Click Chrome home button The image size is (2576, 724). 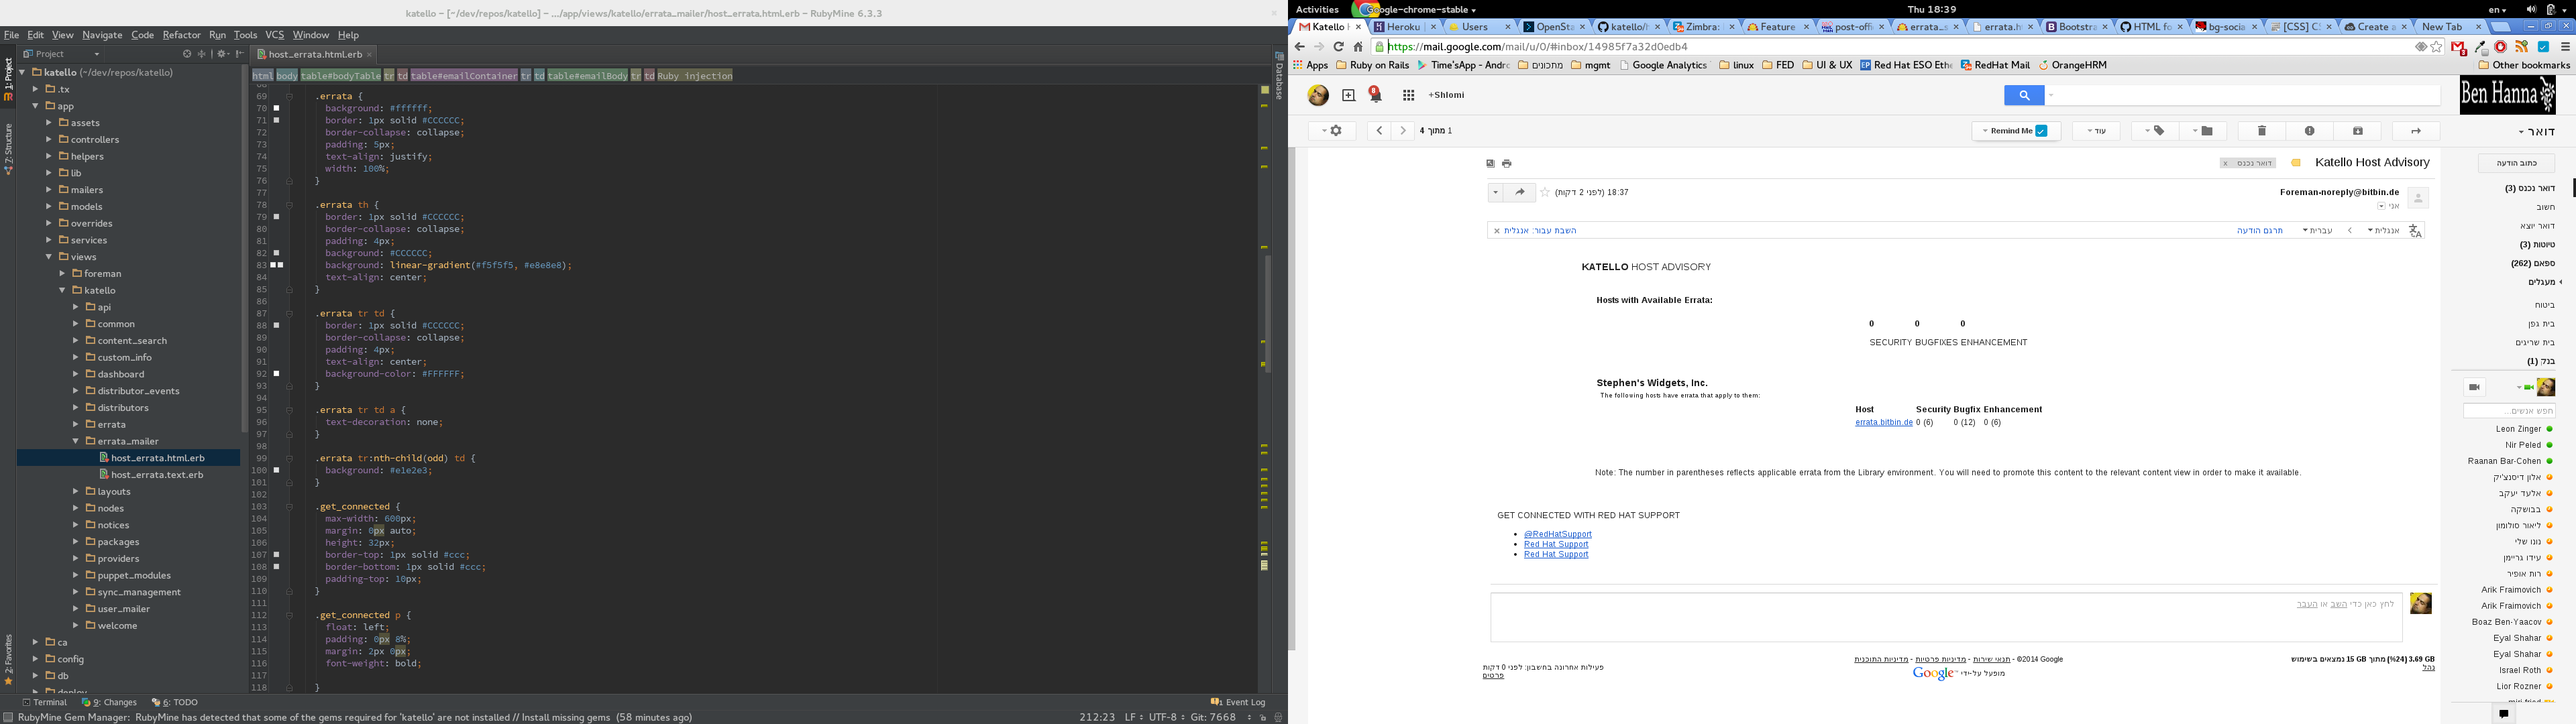point(1358,46)
